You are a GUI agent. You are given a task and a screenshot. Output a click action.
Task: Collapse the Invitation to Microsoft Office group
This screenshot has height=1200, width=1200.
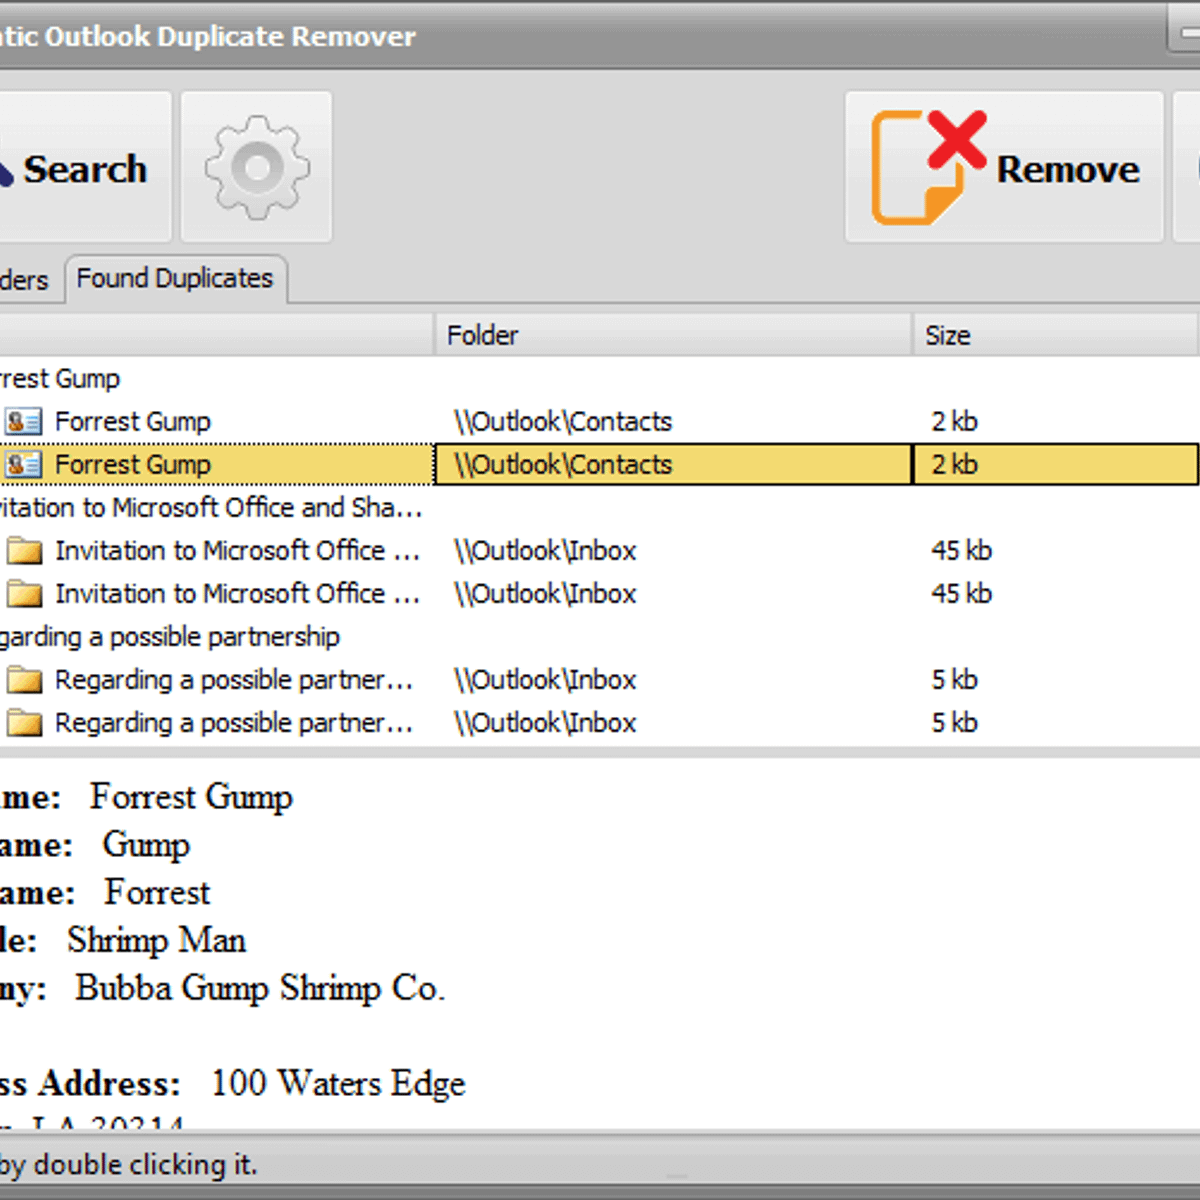[x=210, y=508]
